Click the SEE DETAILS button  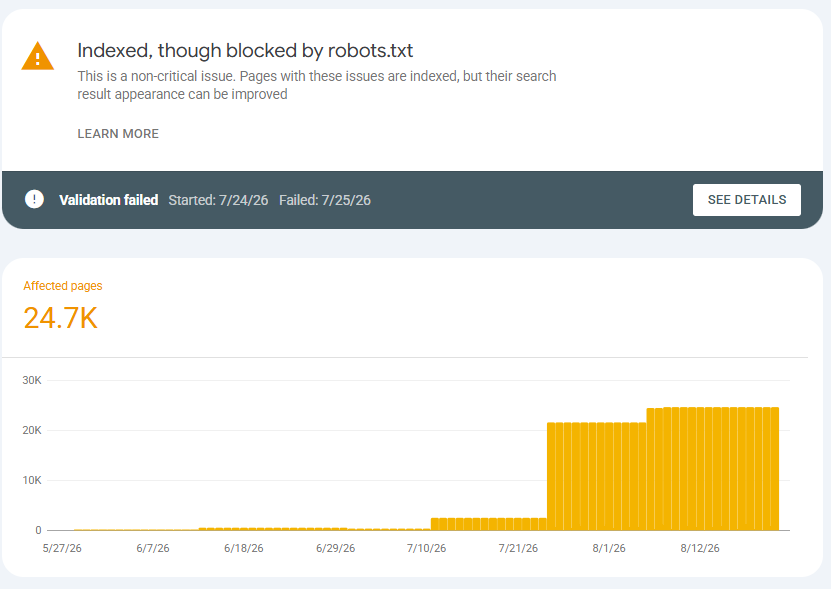tap(747, 200)
